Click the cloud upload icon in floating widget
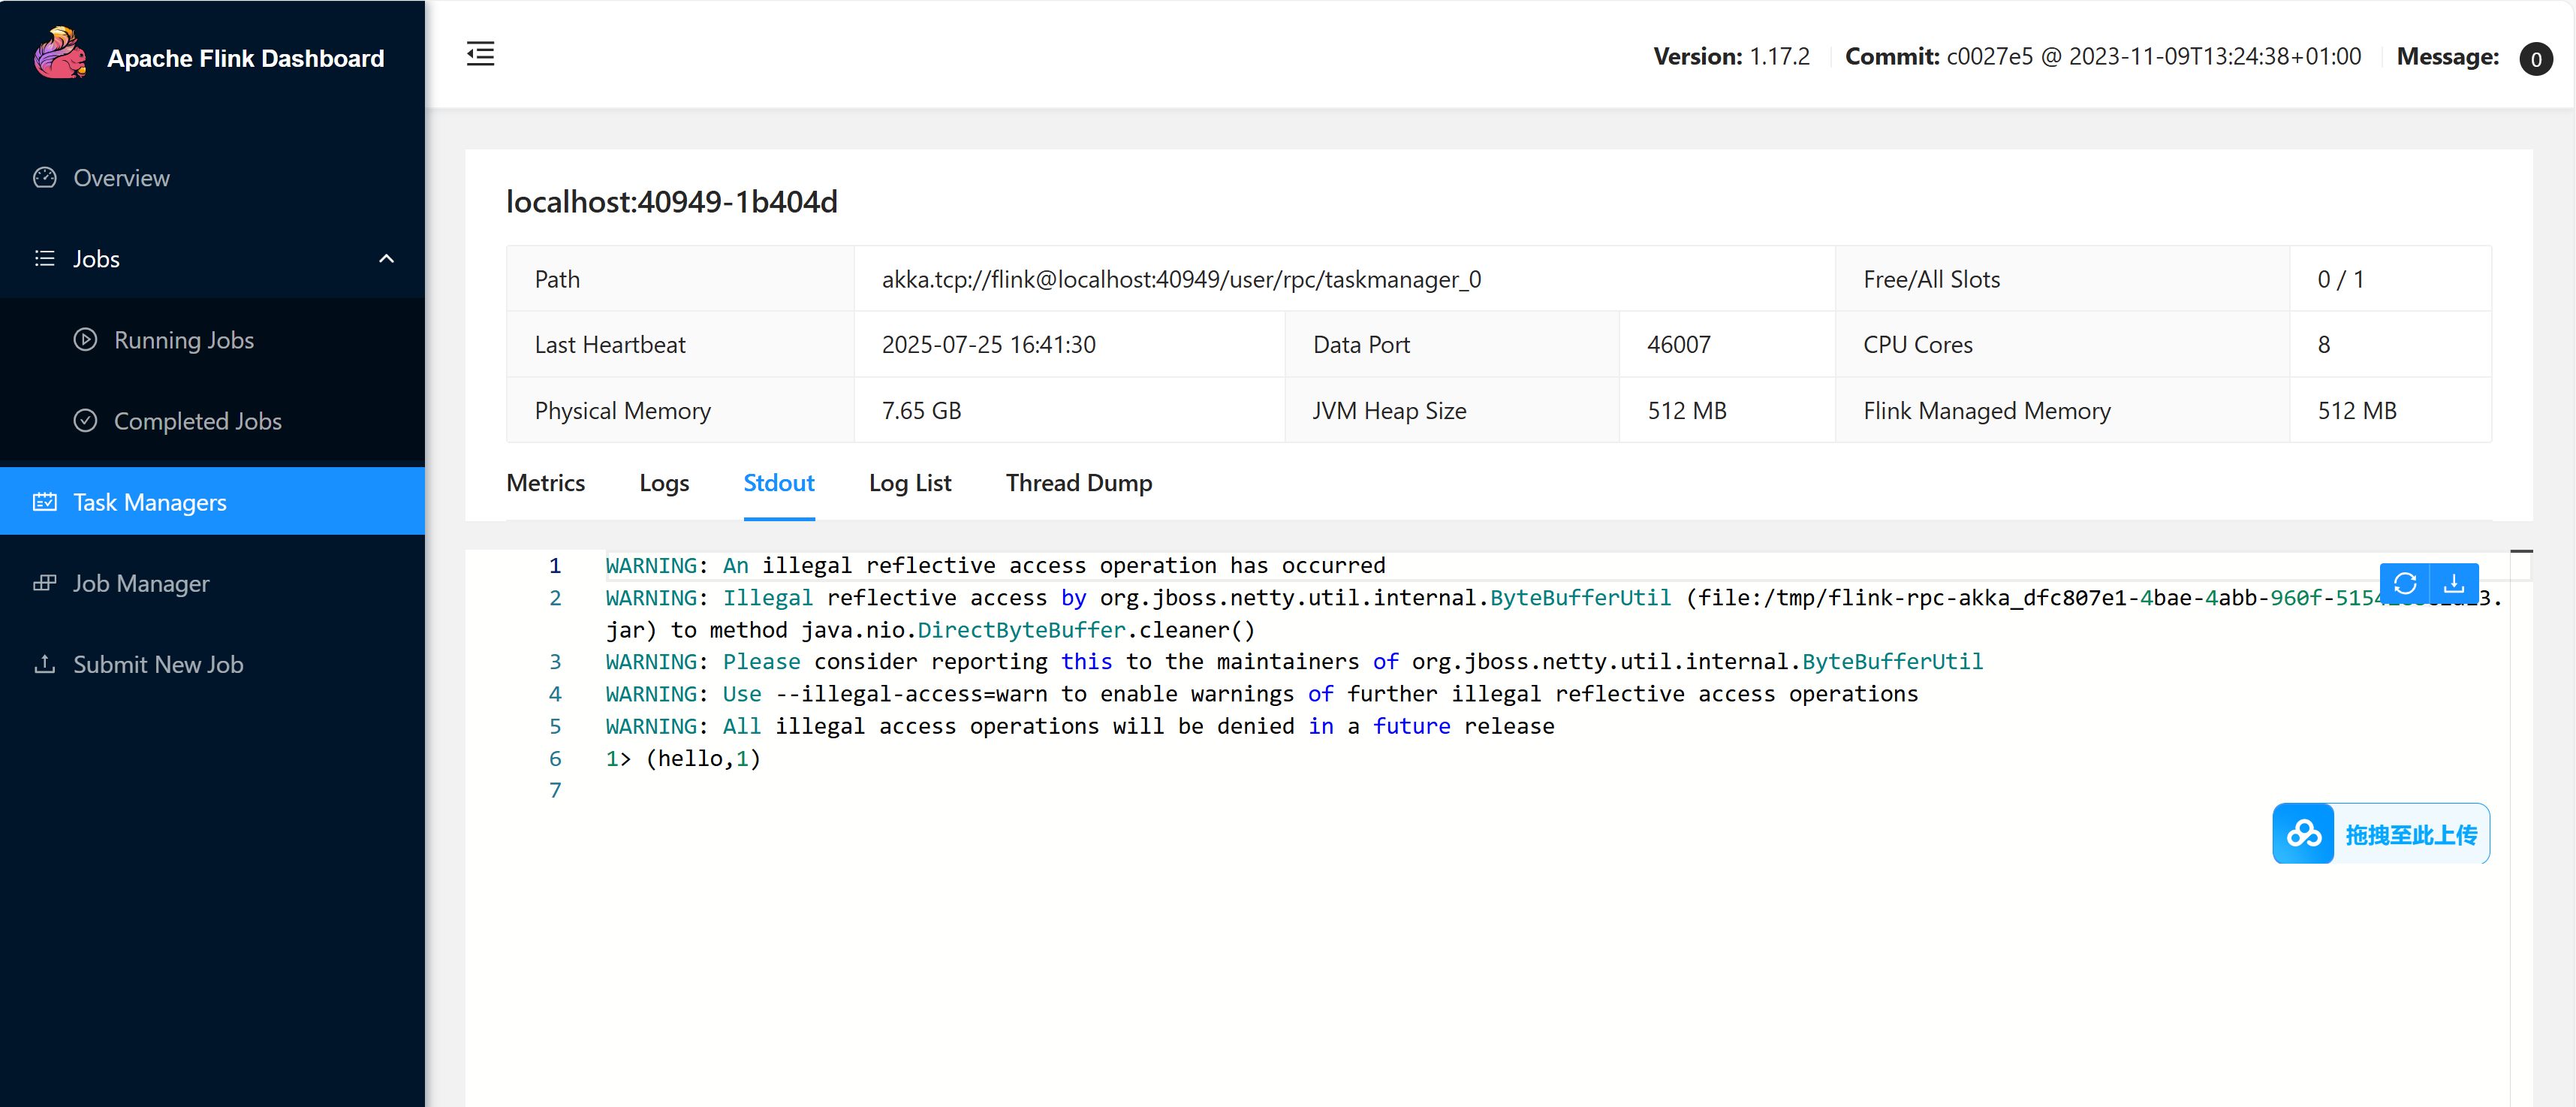This screenshot has height=1107, width=2576. tap(2304, 833)
